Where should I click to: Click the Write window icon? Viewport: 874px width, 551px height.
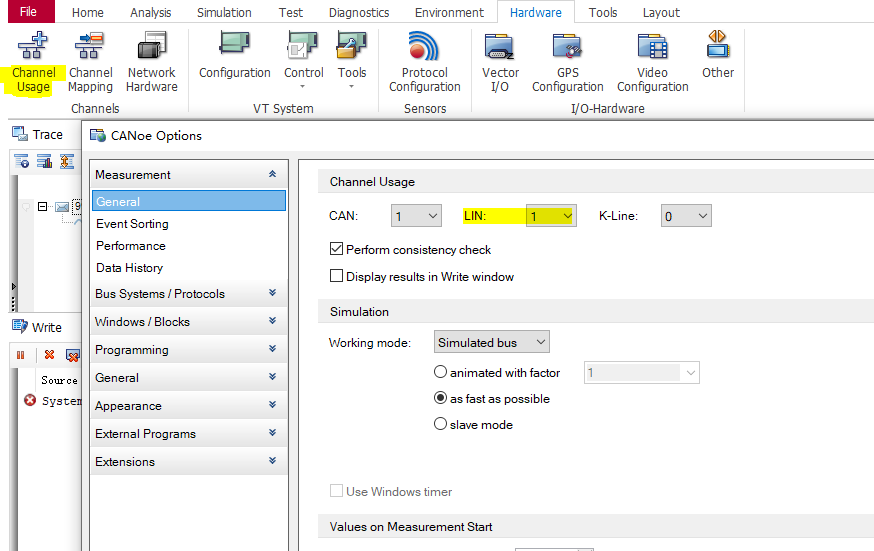coord(20,326)
